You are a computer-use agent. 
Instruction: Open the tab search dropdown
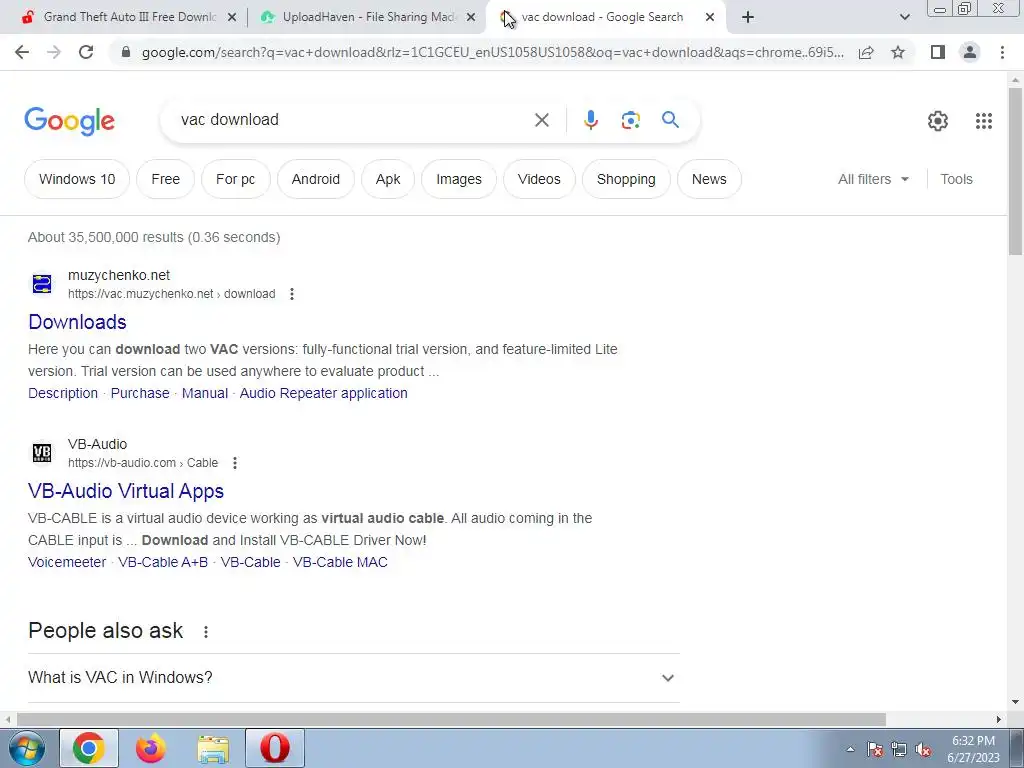tap(904, 17)
